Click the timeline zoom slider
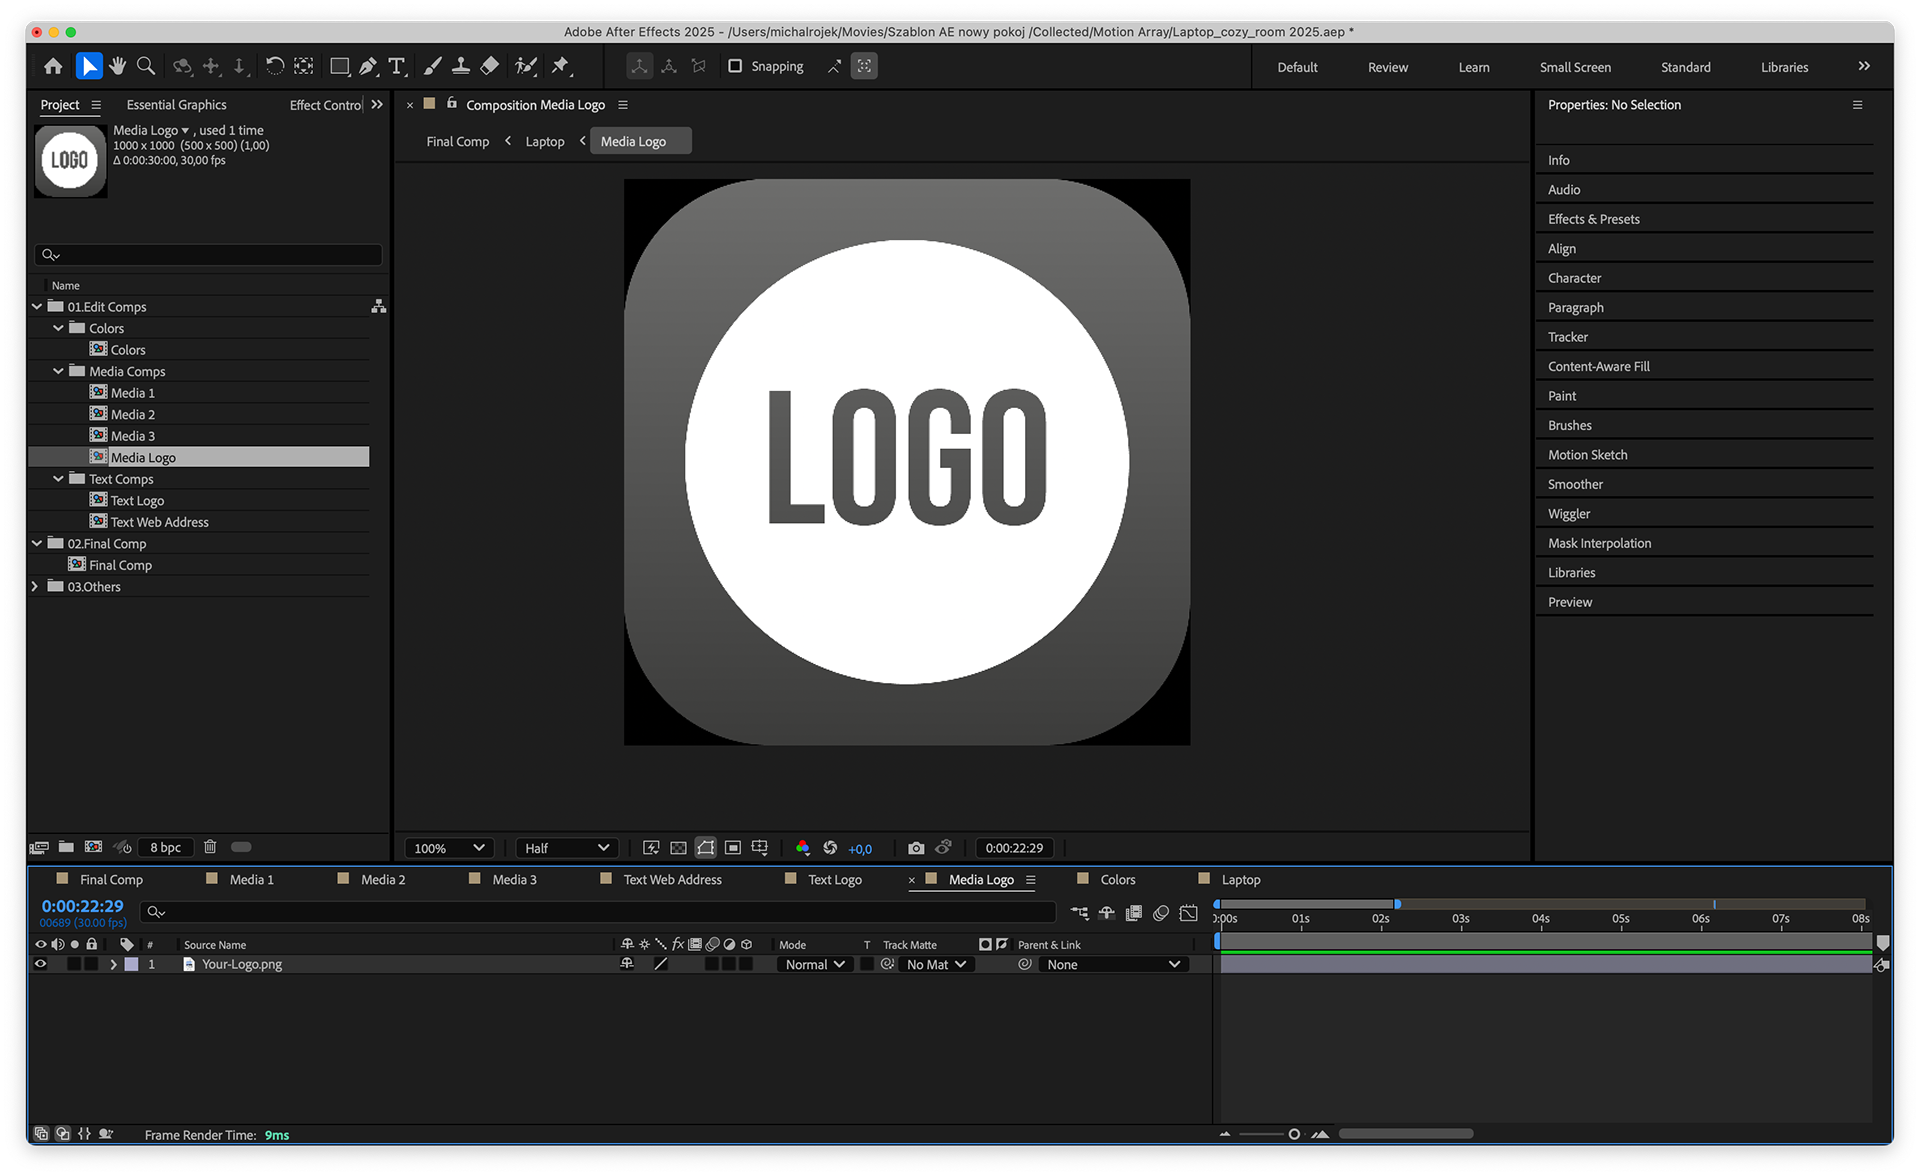This screenshot has width=1920, height=1176. coord(1293,1134)
